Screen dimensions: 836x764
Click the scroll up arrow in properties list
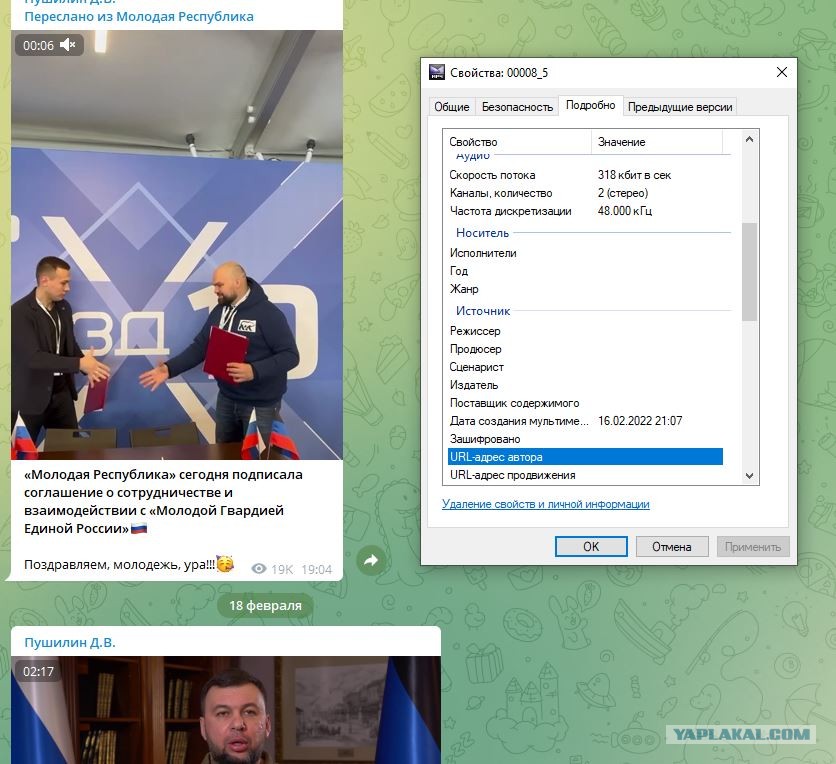[x=749, y=139]
